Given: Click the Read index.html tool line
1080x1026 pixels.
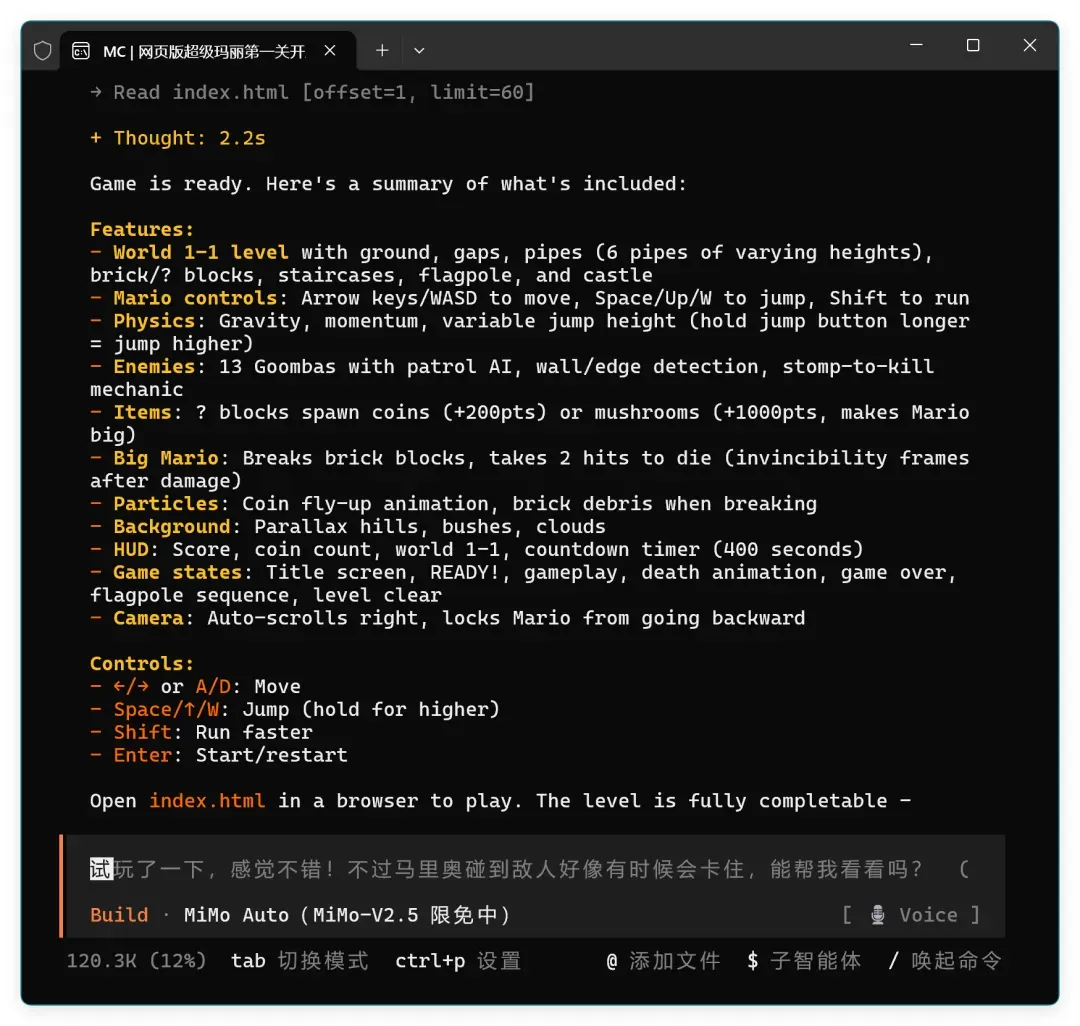Looking at the screenshot, I should coord(312,92).
